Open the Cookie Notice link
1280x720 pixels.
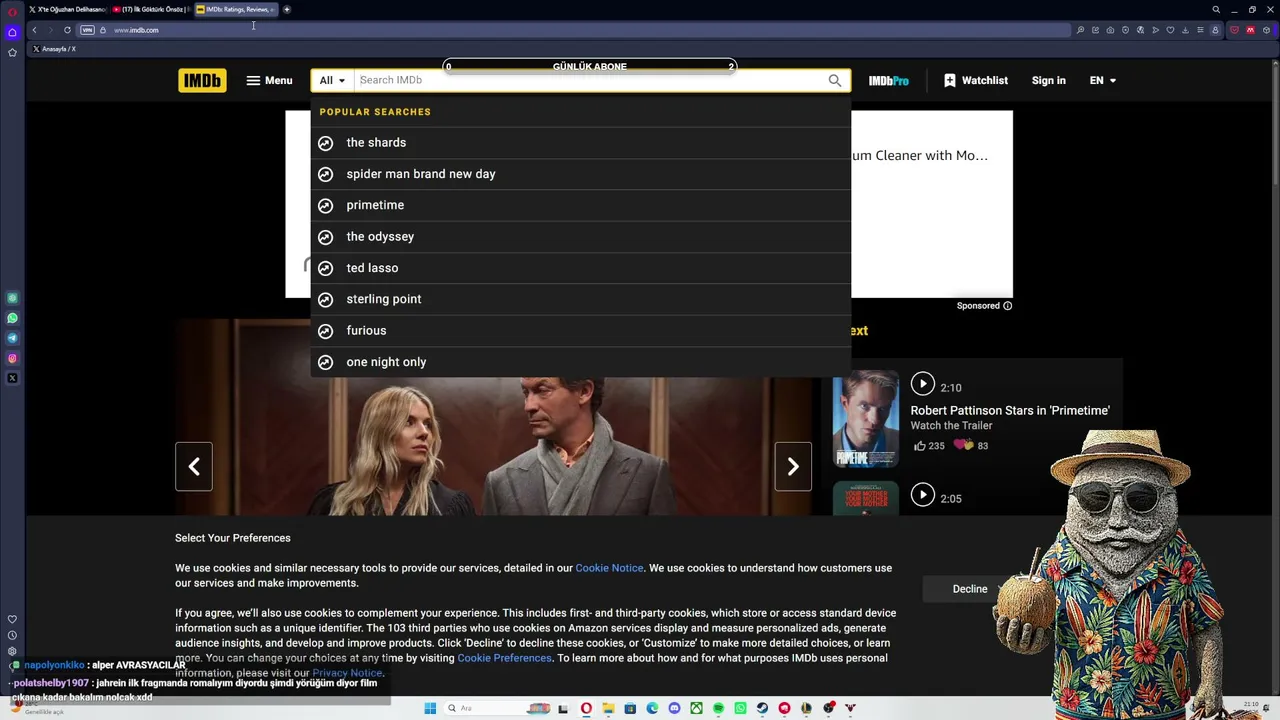[x=609, y=568]
